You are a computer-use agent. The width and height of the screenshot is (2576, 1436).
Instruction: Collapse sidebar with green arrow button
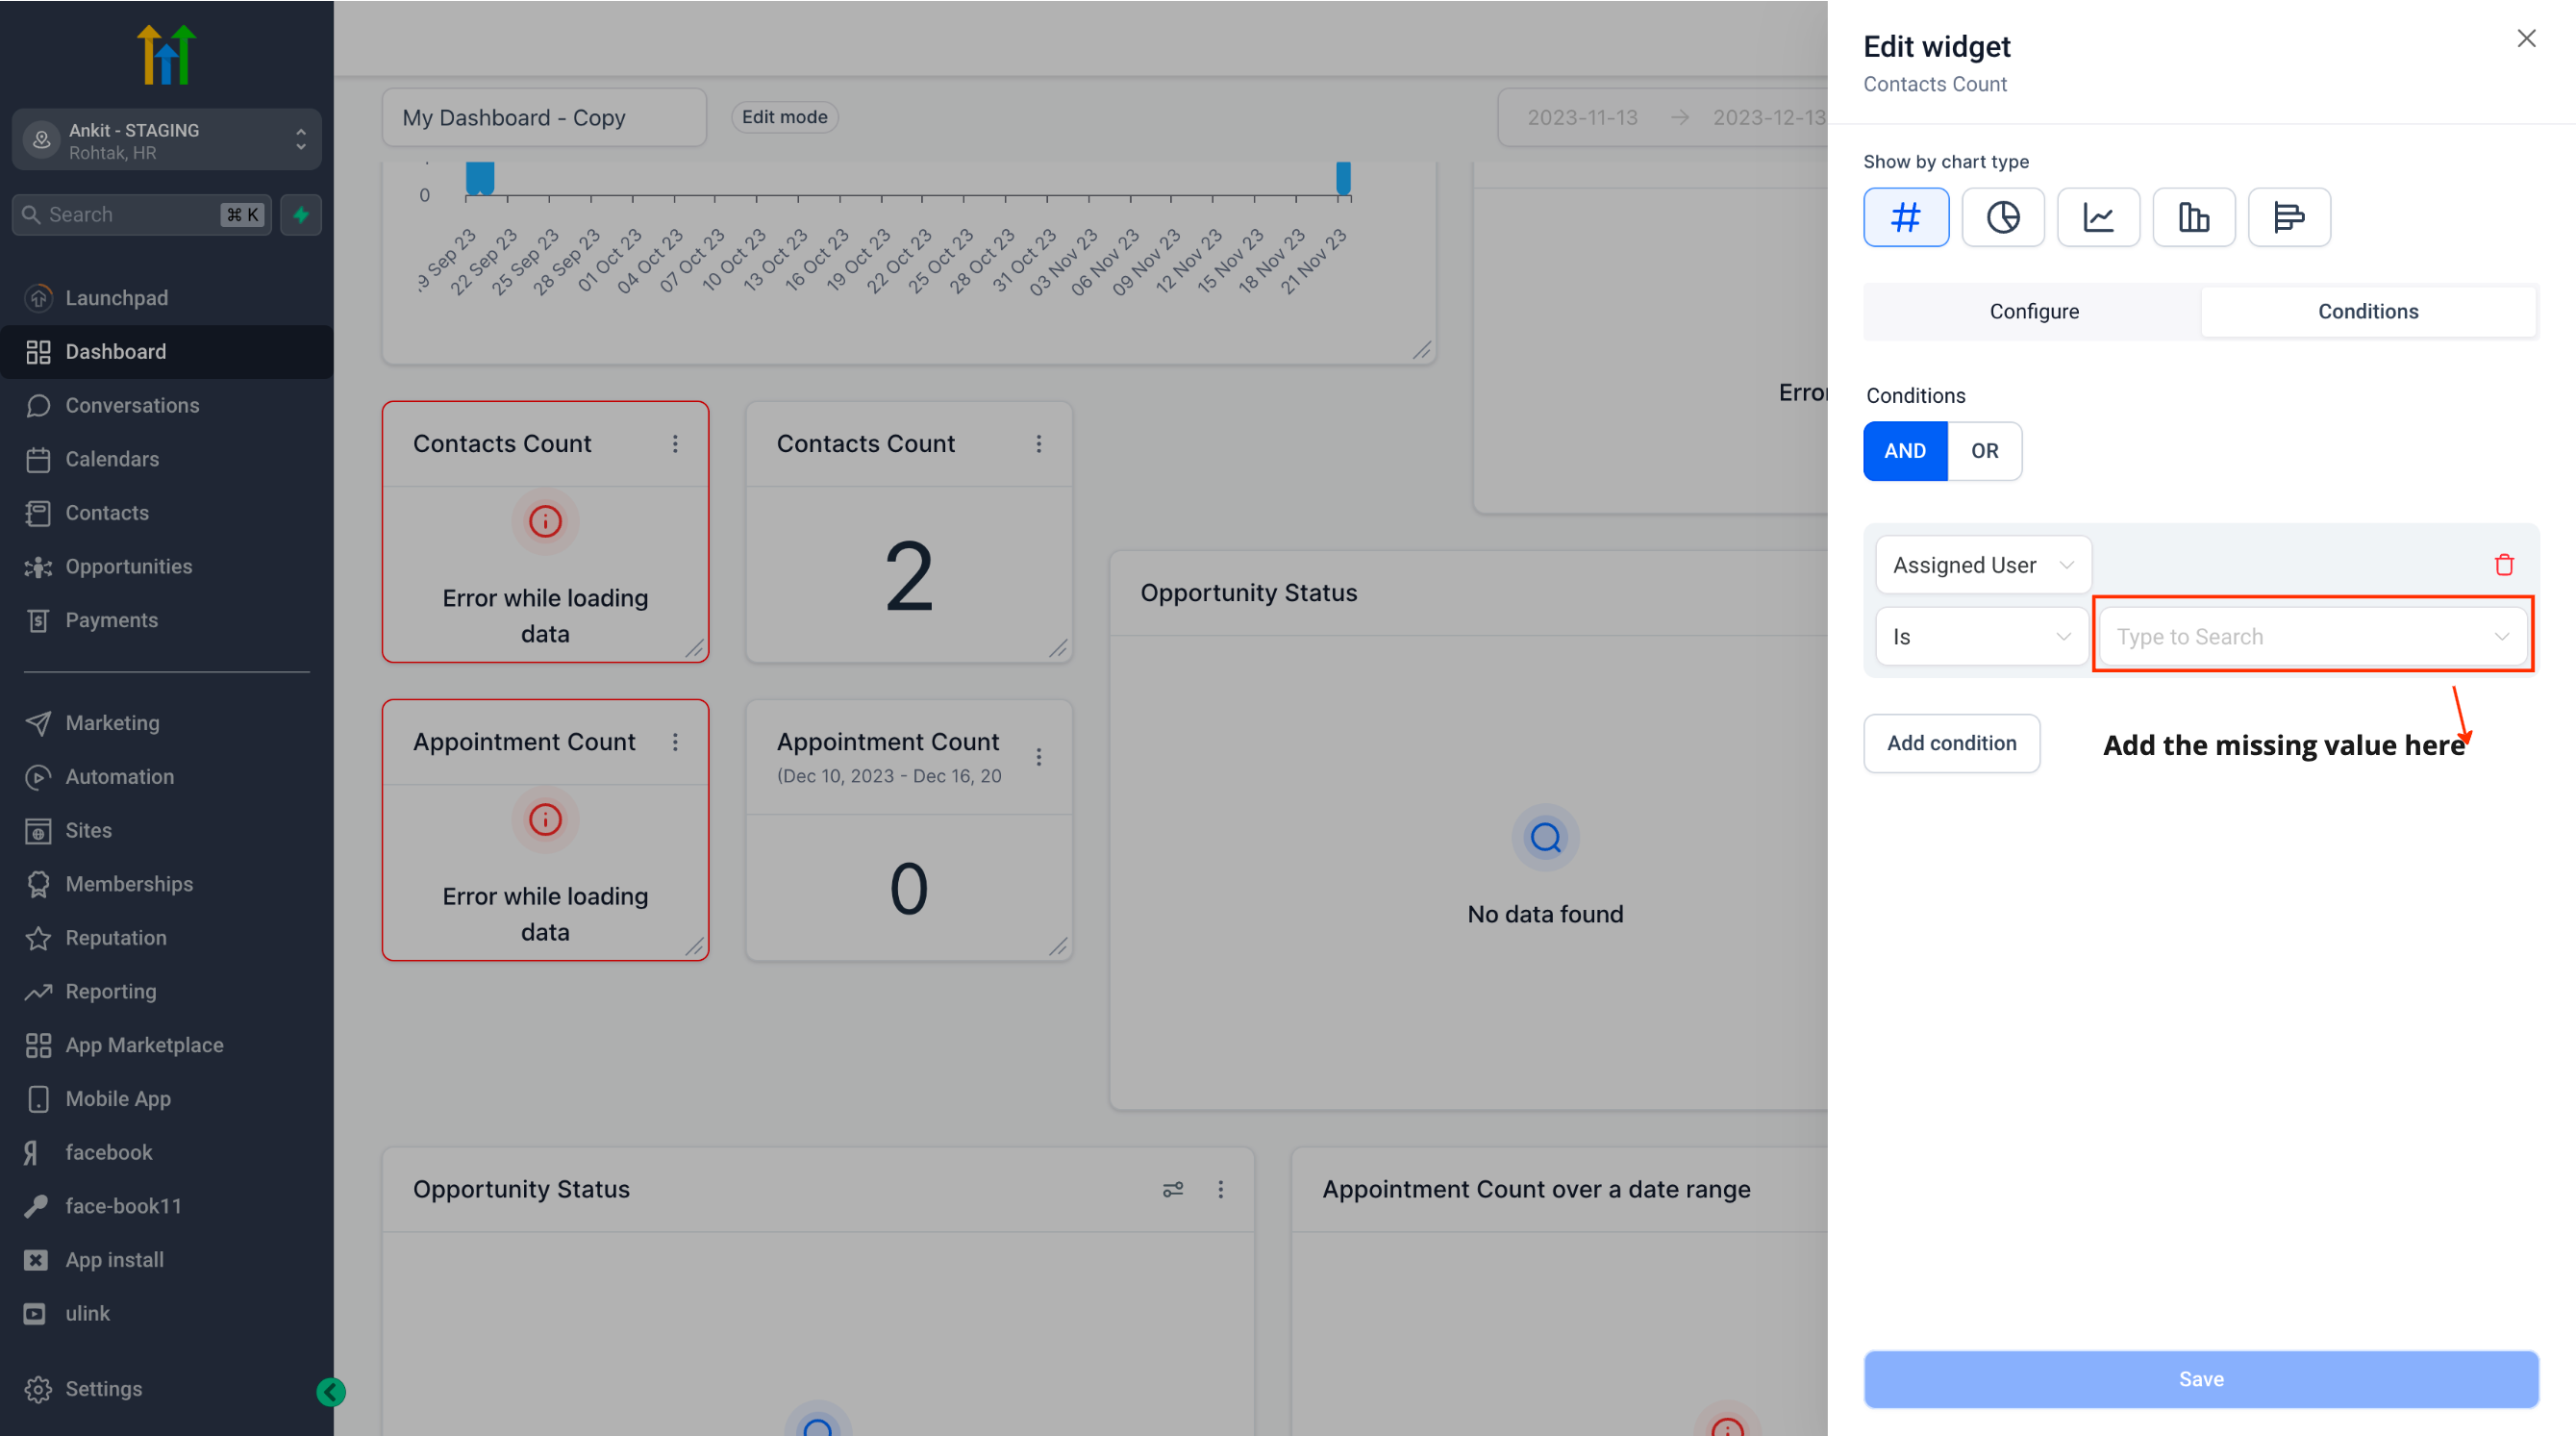pyautogui.click(x=331, y=1391)
